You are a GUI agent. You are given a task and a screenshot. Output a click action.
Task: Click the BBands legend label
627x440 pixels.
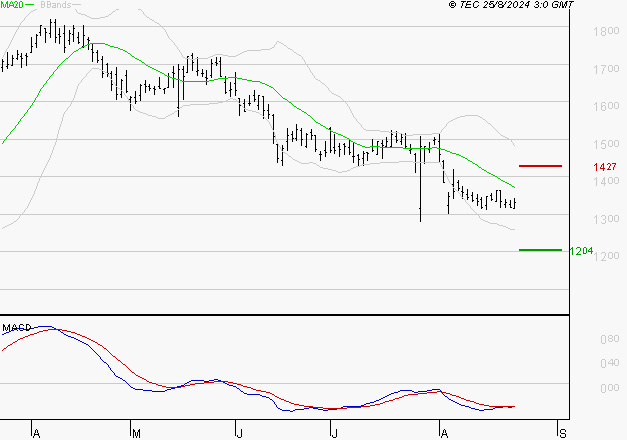pyautogui.click(x=56, y=5)
